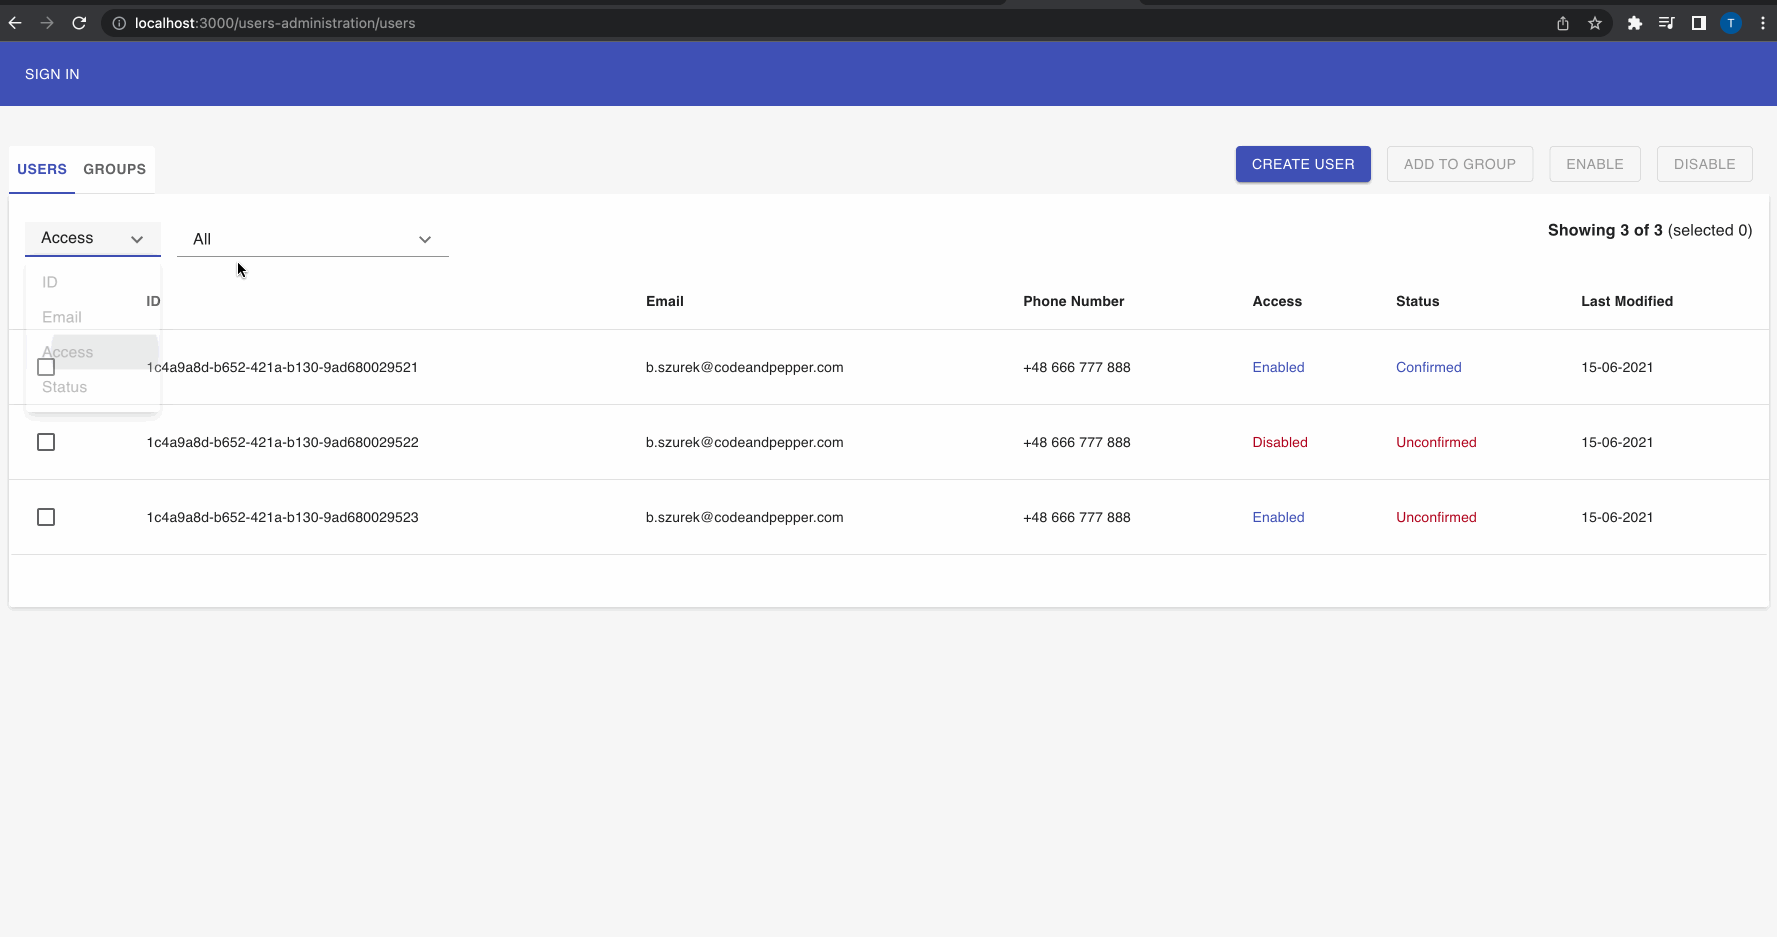Click date 15-06-2021 in the Confirmed row

click(1617, 367)
